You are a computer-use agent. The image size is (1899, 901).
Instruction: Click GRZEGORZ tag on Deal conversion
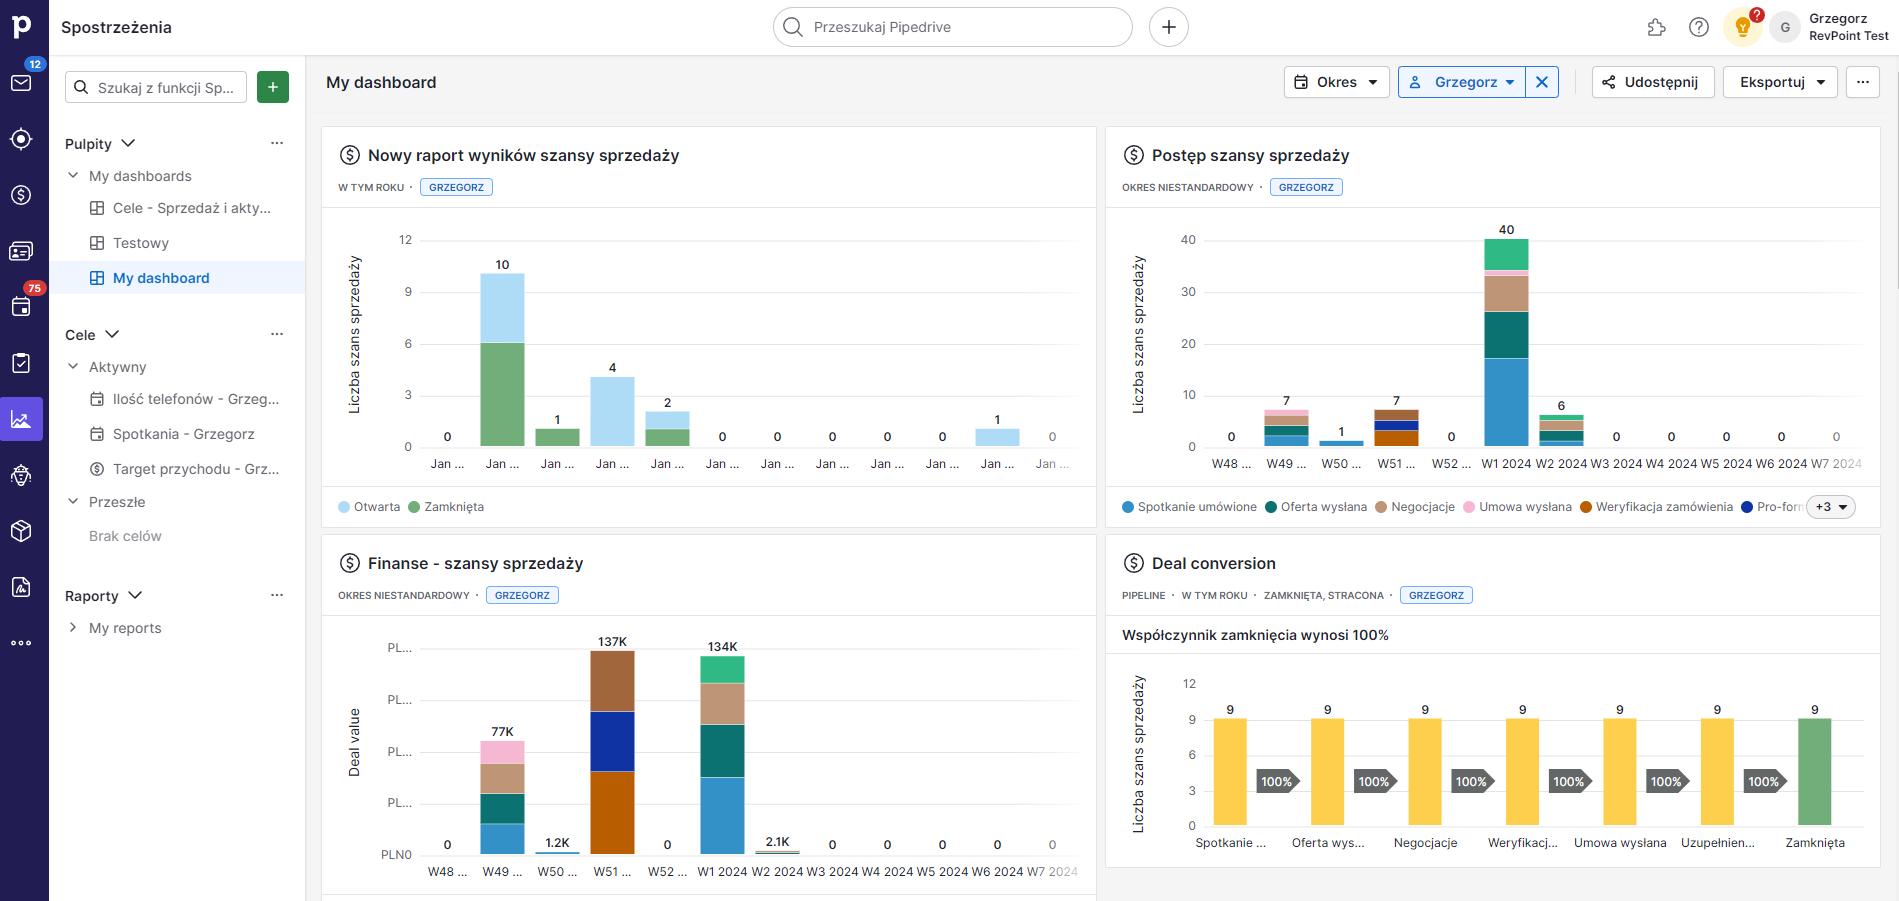pyautogui.click(x=1436, y=595)
